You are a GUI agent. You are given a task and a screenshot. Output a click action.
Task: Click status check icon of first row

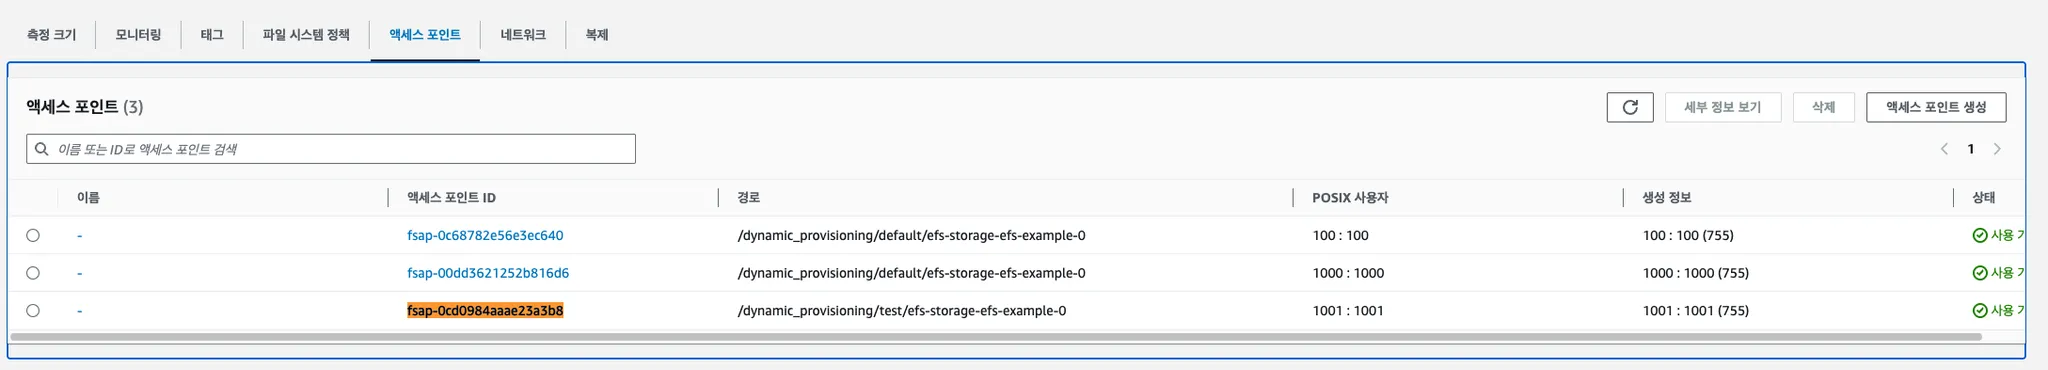coord(1979,236)
